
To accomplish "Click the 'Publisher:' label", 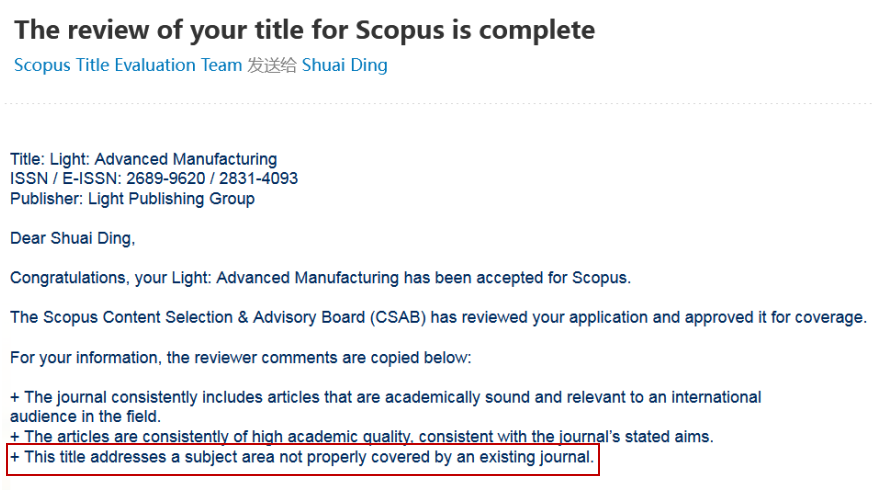I will pos(46,198).
